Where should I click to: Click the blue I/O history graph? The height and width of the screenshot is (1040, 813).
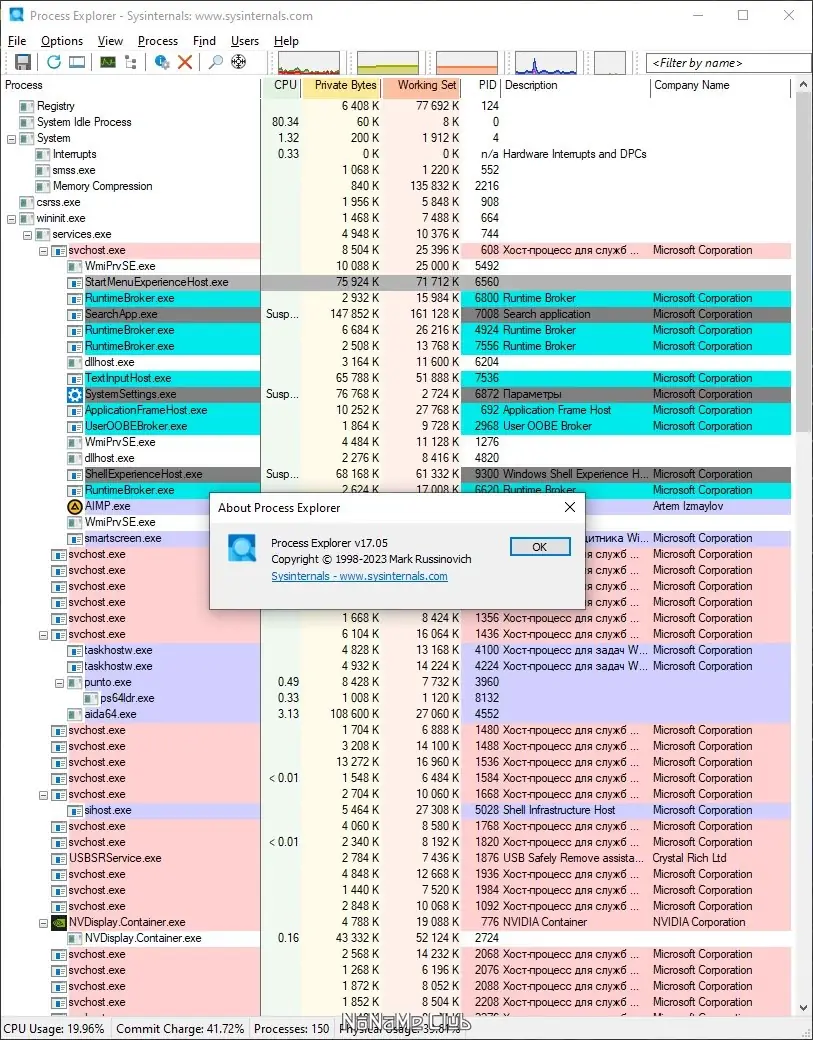click(546, 62)
